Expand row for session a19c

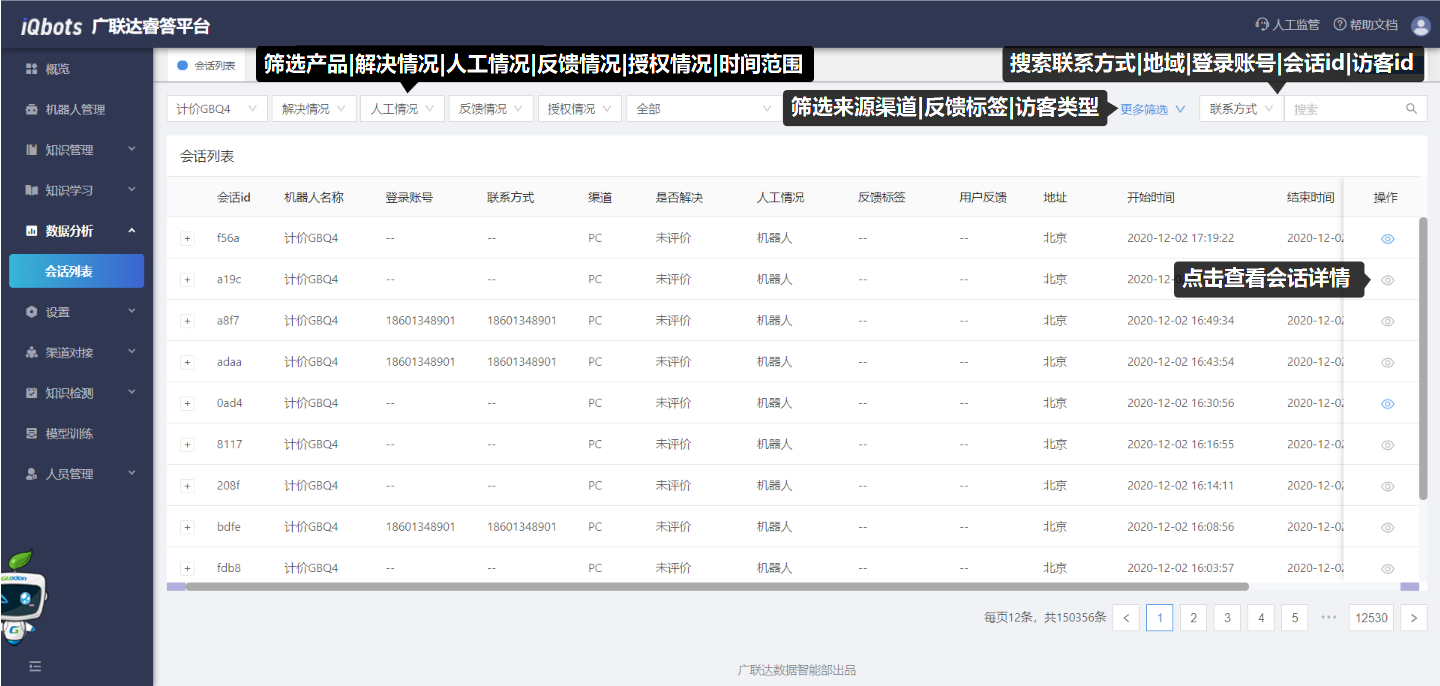pos(186,280)
